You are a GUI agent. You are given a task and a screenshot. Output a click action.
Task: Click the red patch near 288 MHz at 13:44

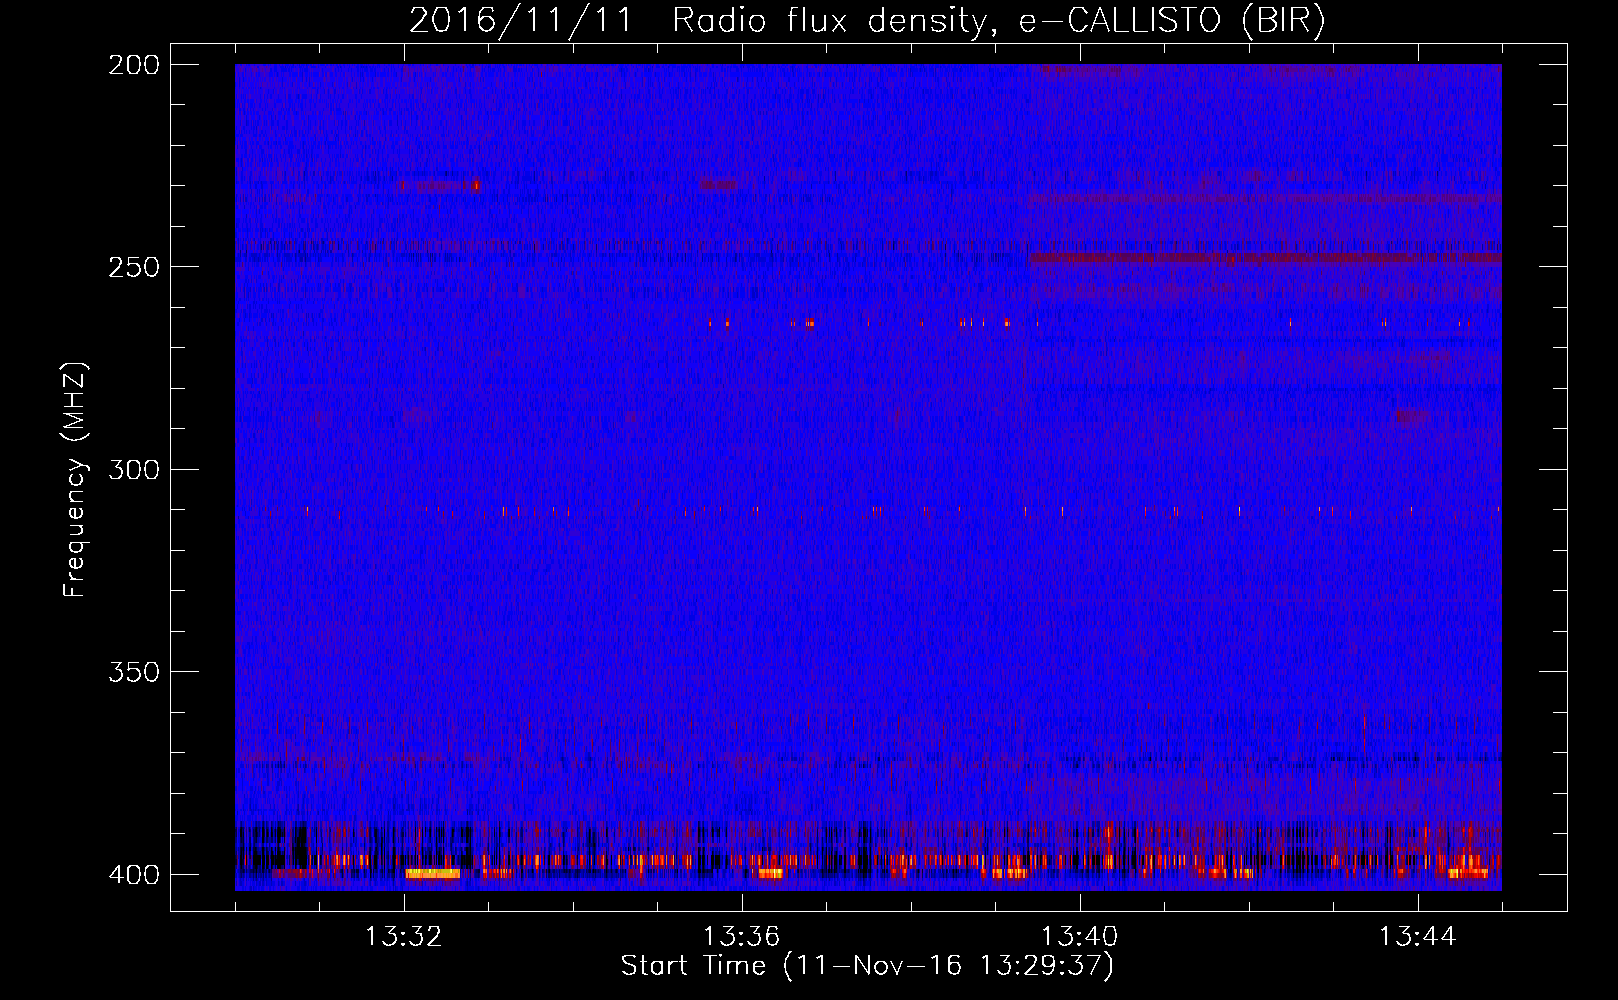click(x=1411, y=417)
